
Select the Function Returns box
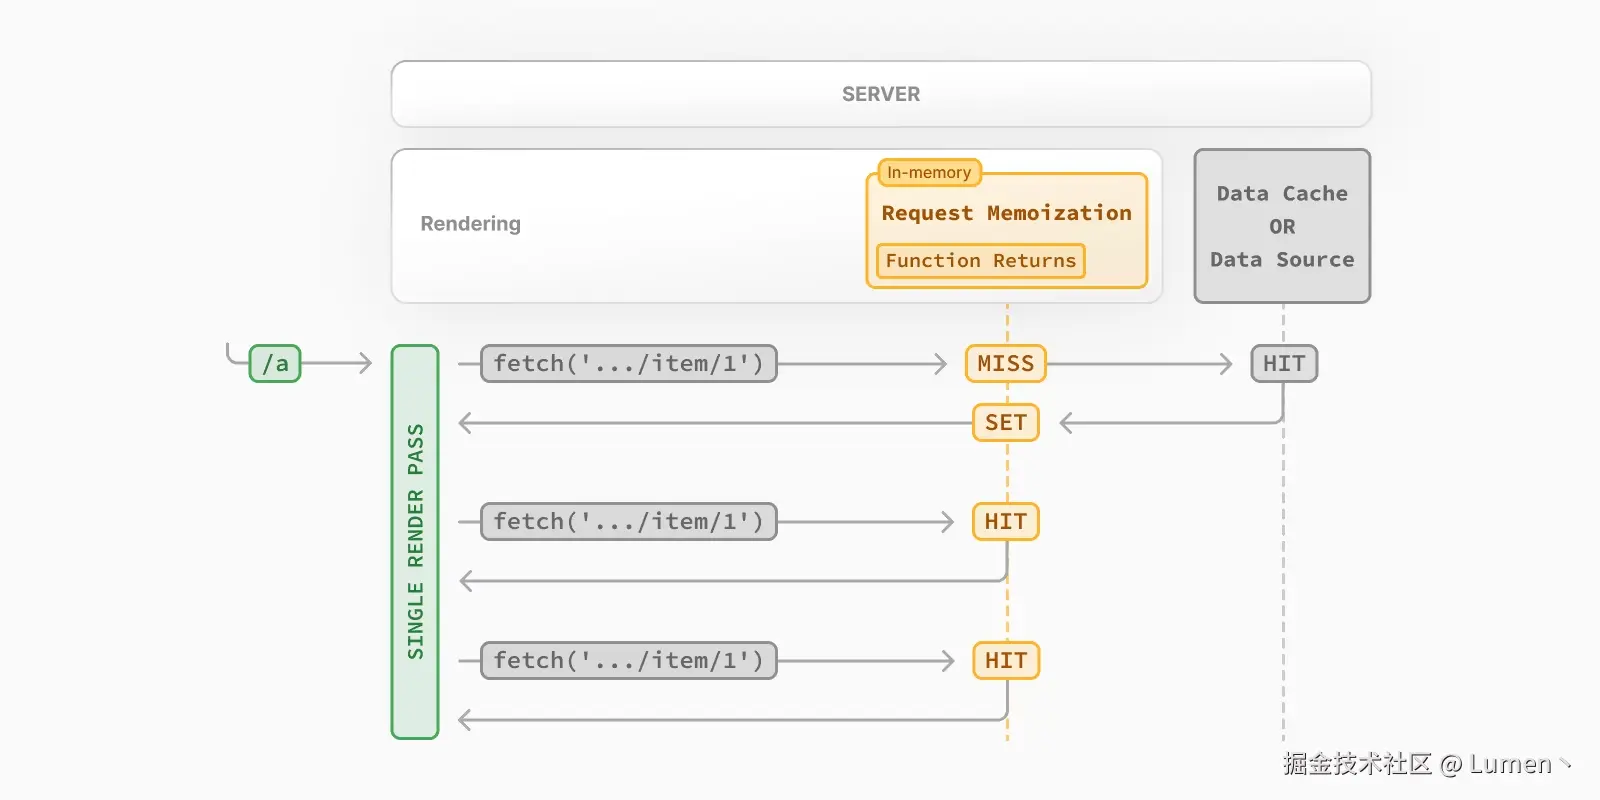(x=980, y=261)
